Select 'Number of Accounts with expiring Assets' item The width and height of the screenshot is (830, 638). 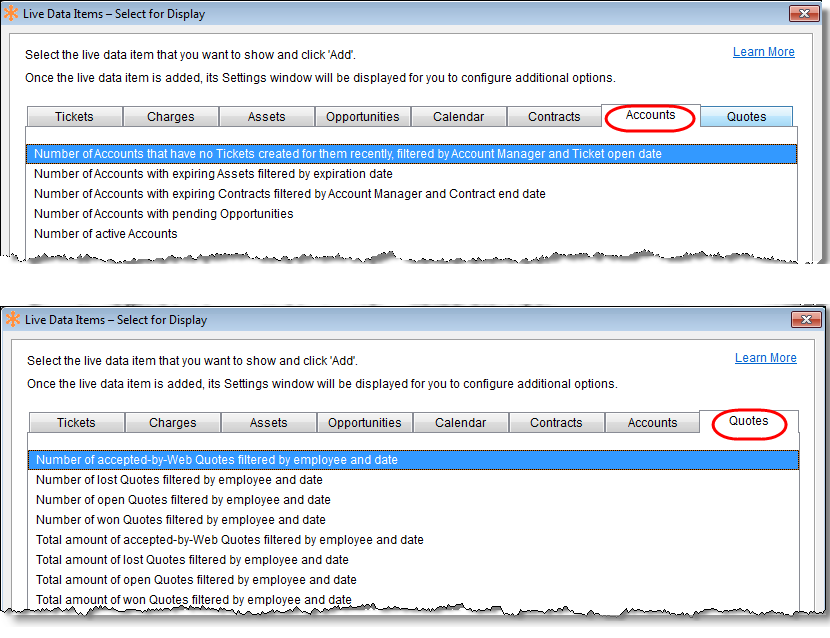[213, 174]
